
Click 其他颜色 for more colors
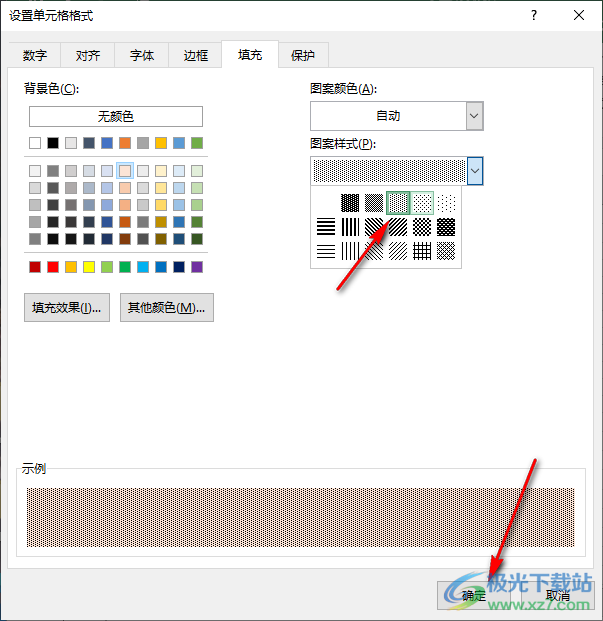point(166,308)
